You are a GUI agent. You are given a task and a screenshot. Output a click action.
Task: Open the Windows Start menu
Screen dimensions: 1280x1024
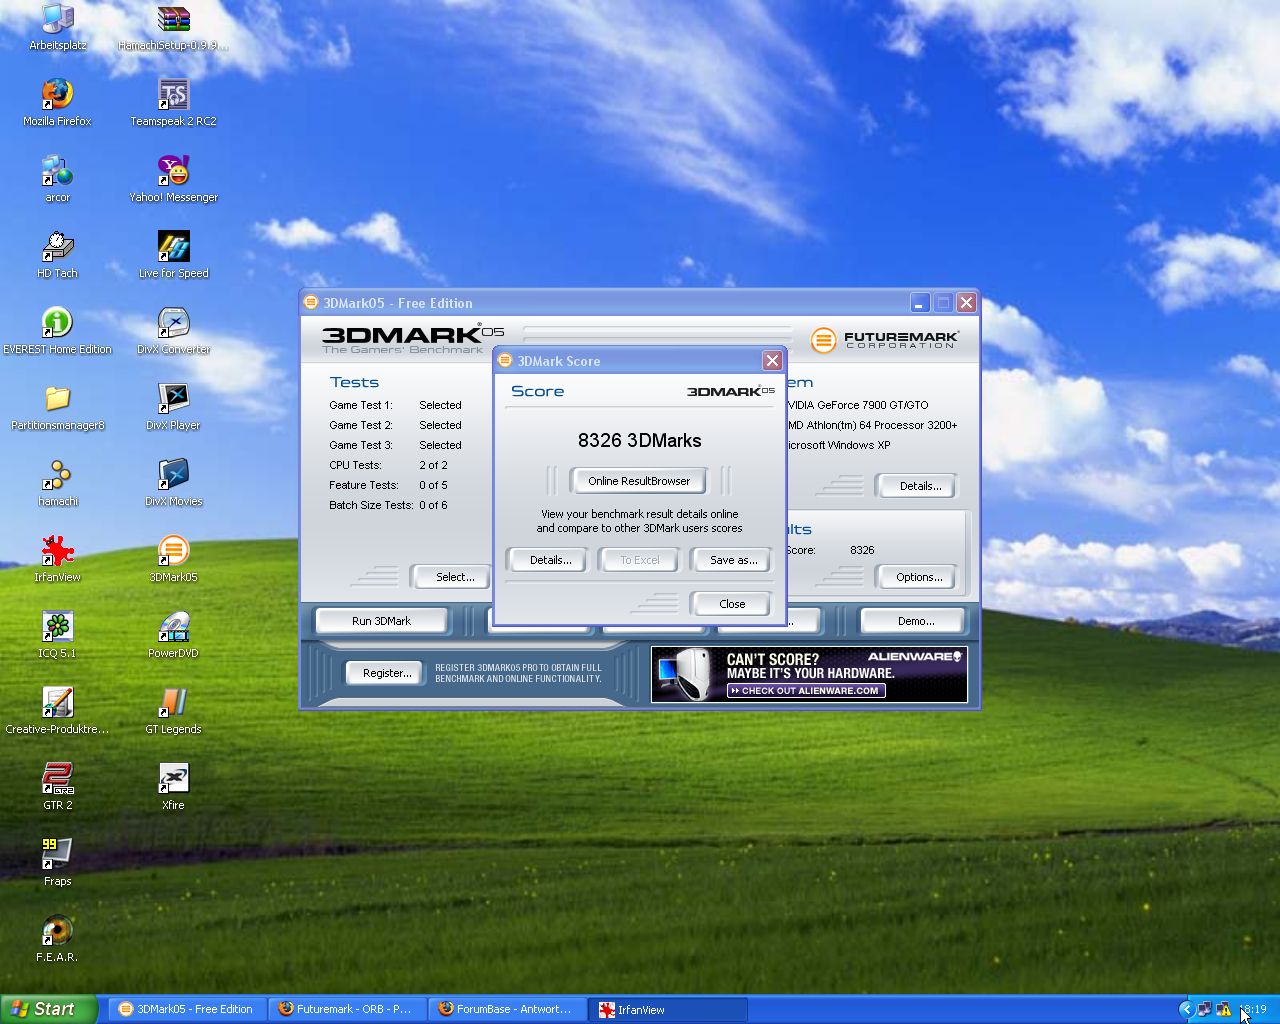(49, 1009)
